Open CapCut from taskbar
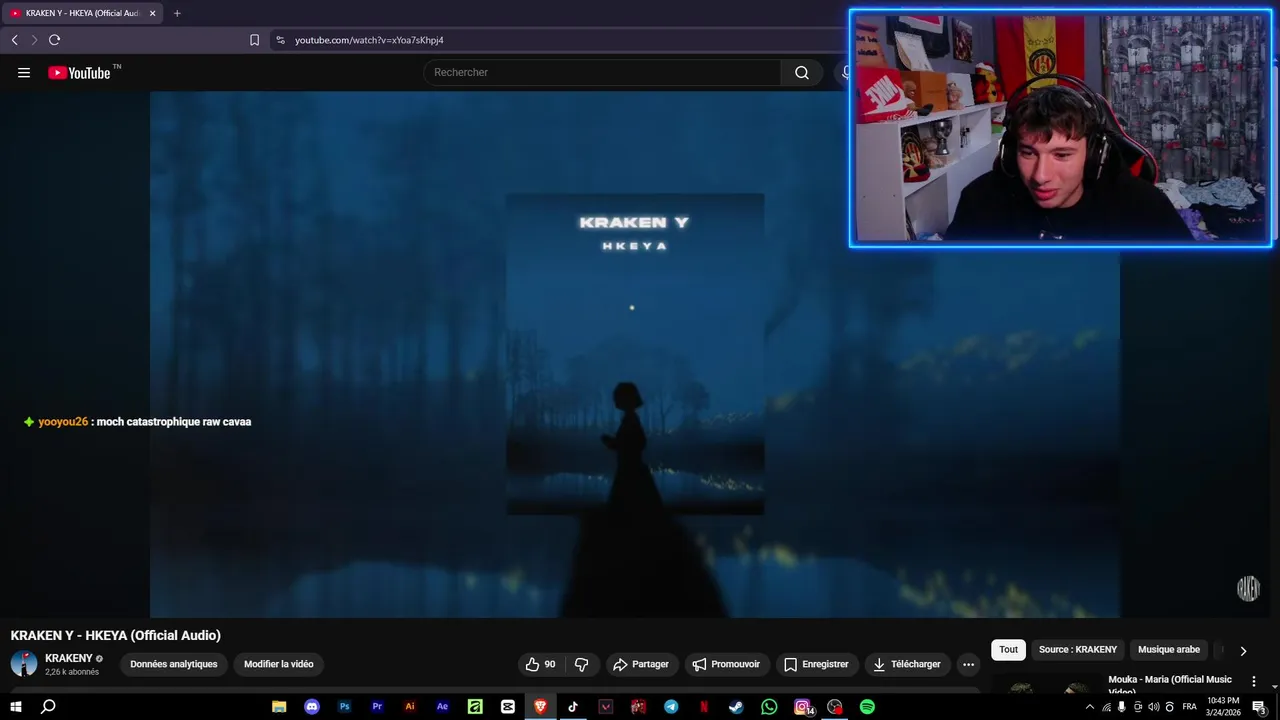This screenshot has height=720, width=1280. [508, 707]
